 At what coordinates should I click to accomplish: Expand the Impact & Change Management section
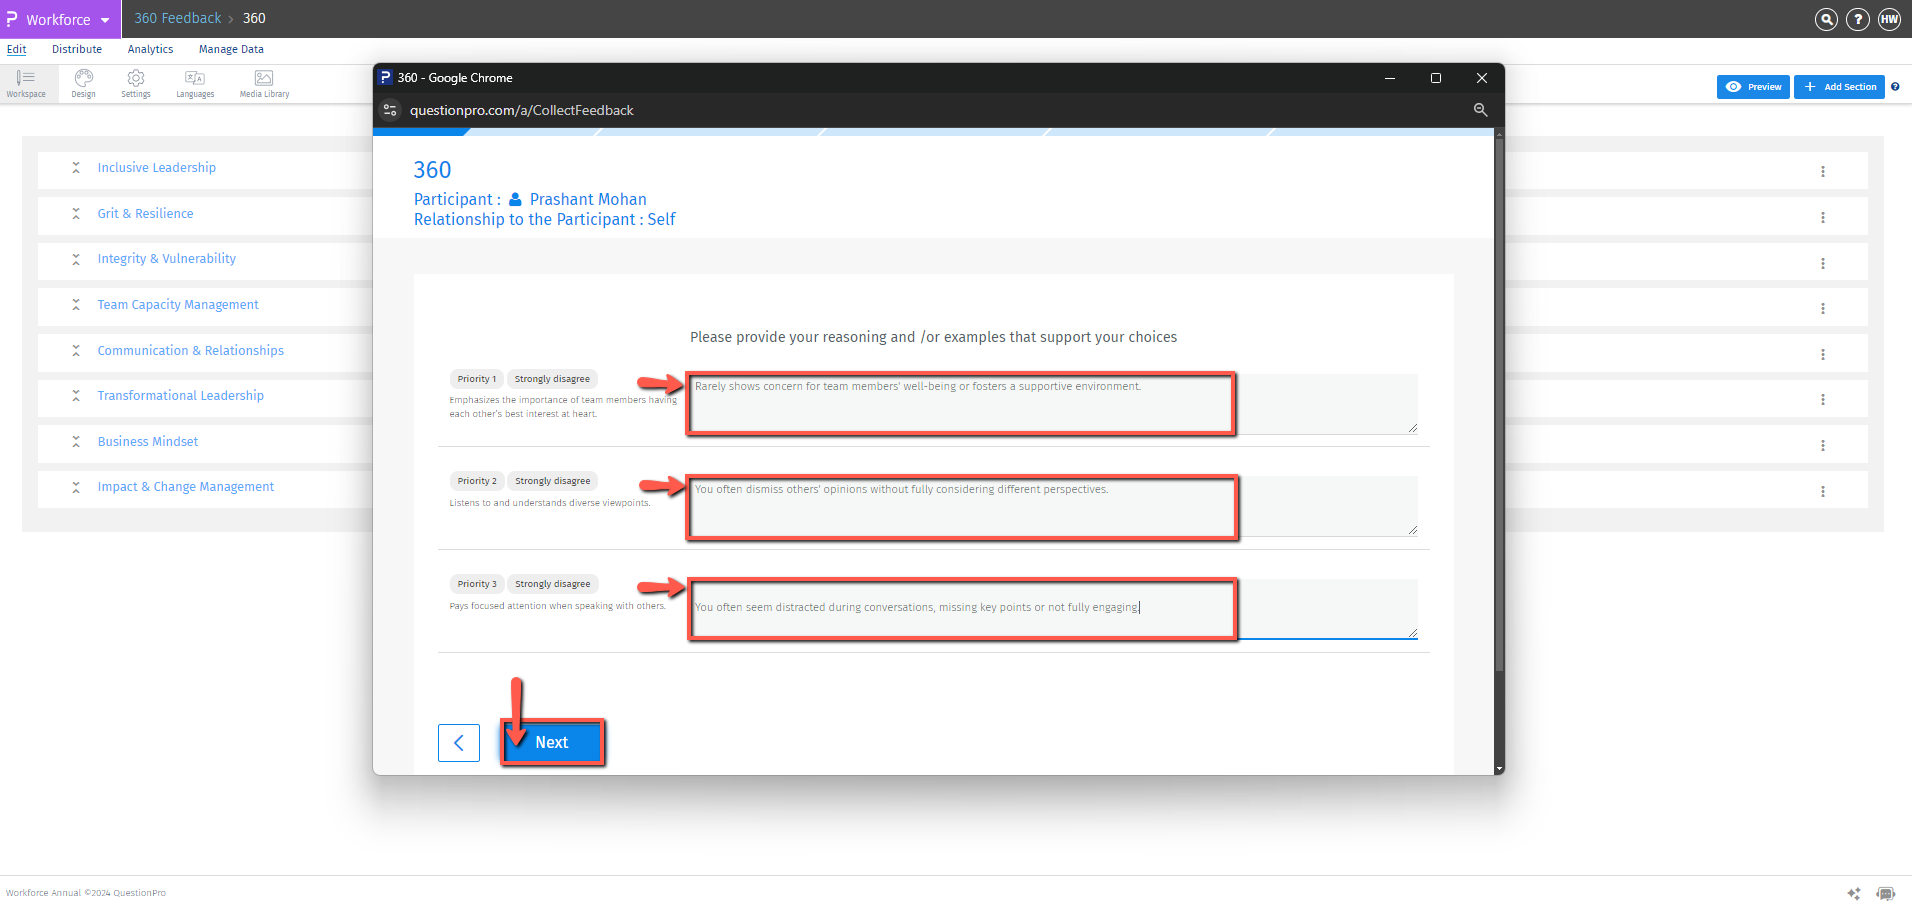(x=76, y=487)
